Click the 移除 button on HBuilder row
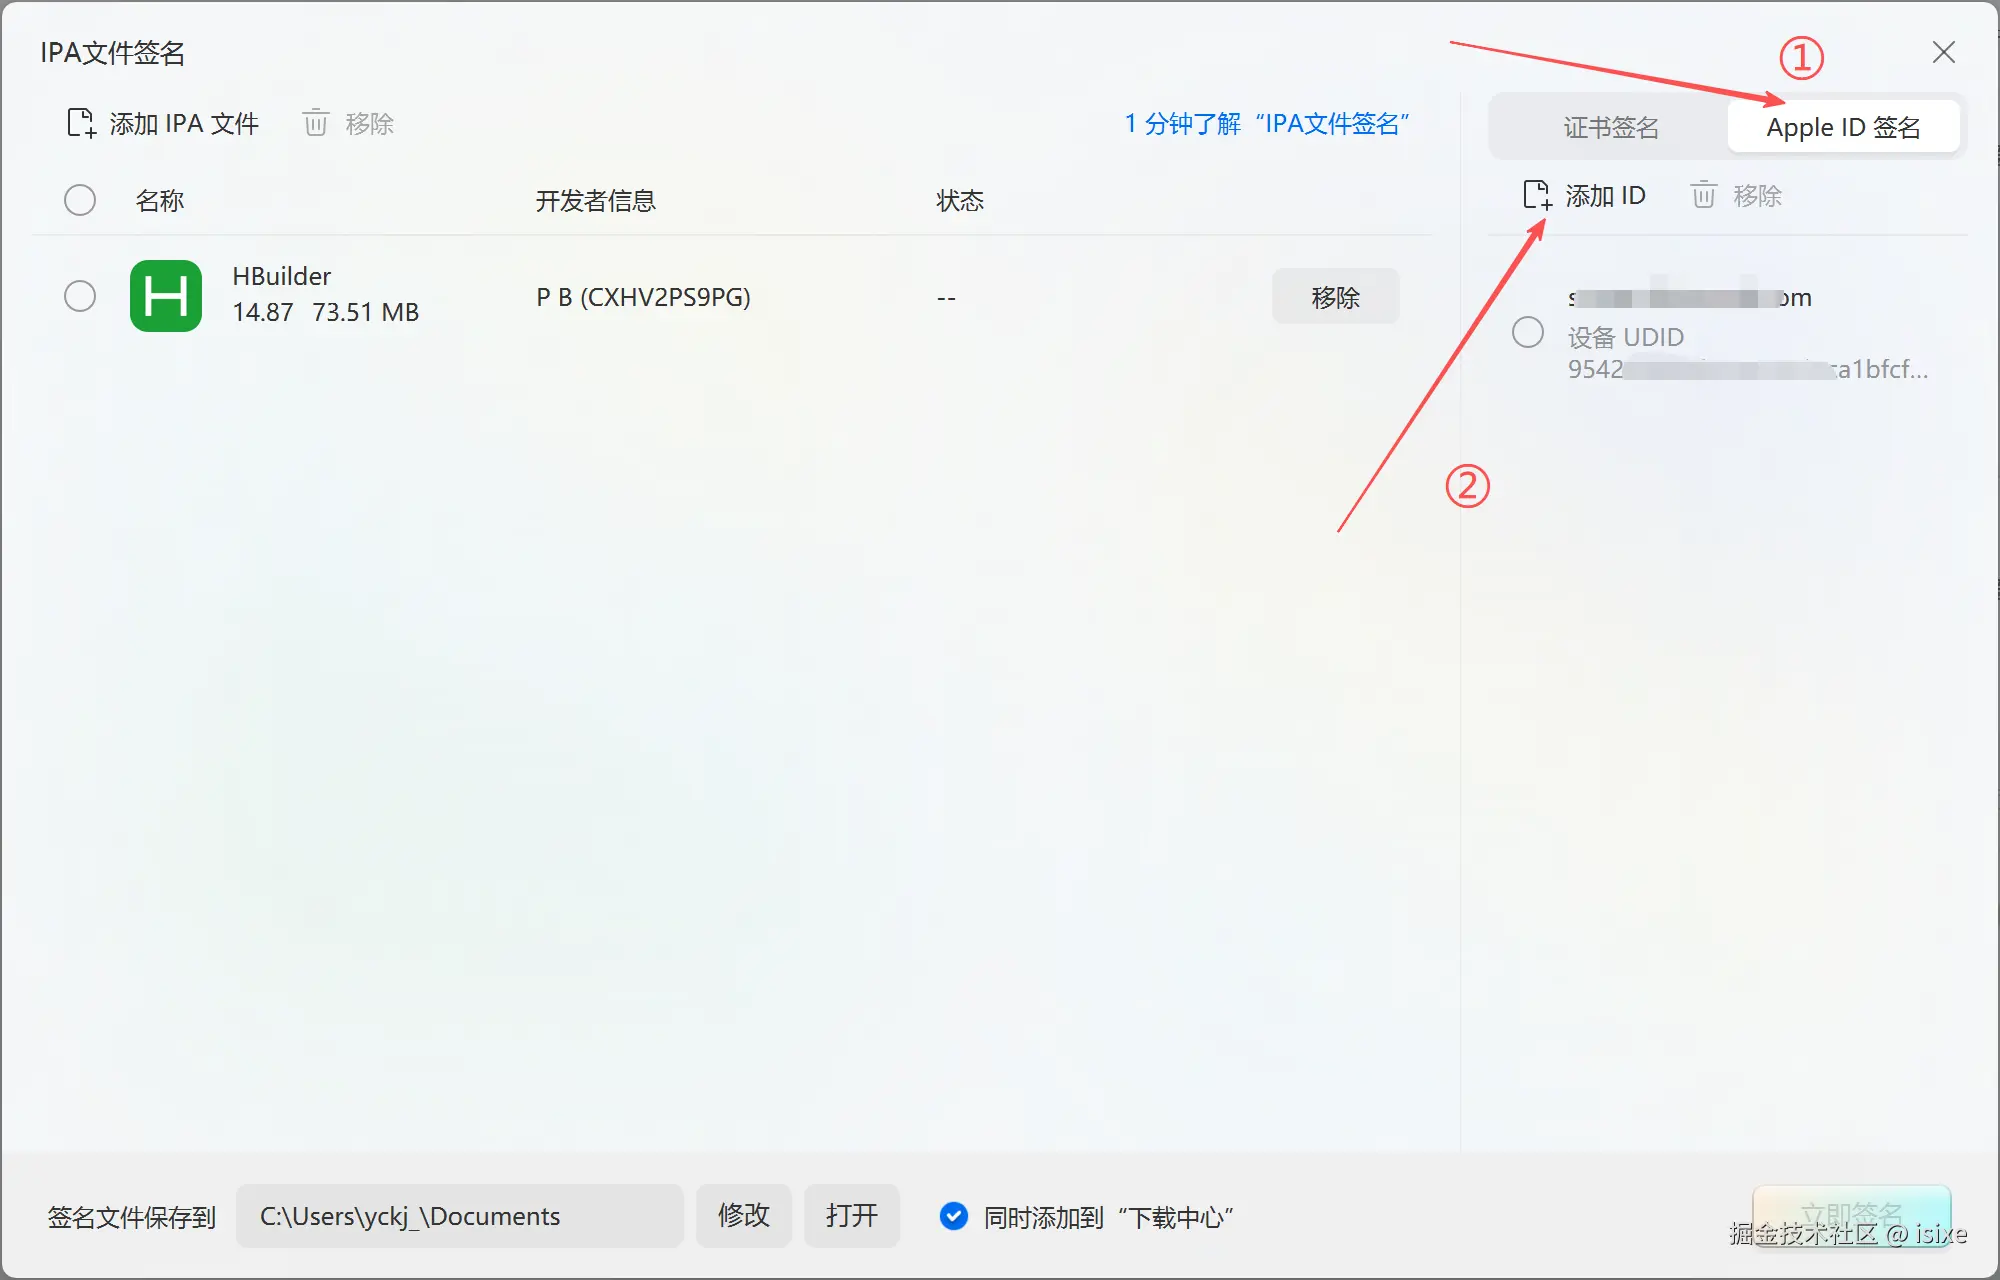Screen dimensions: 2000x1280 pos(1335,296)
